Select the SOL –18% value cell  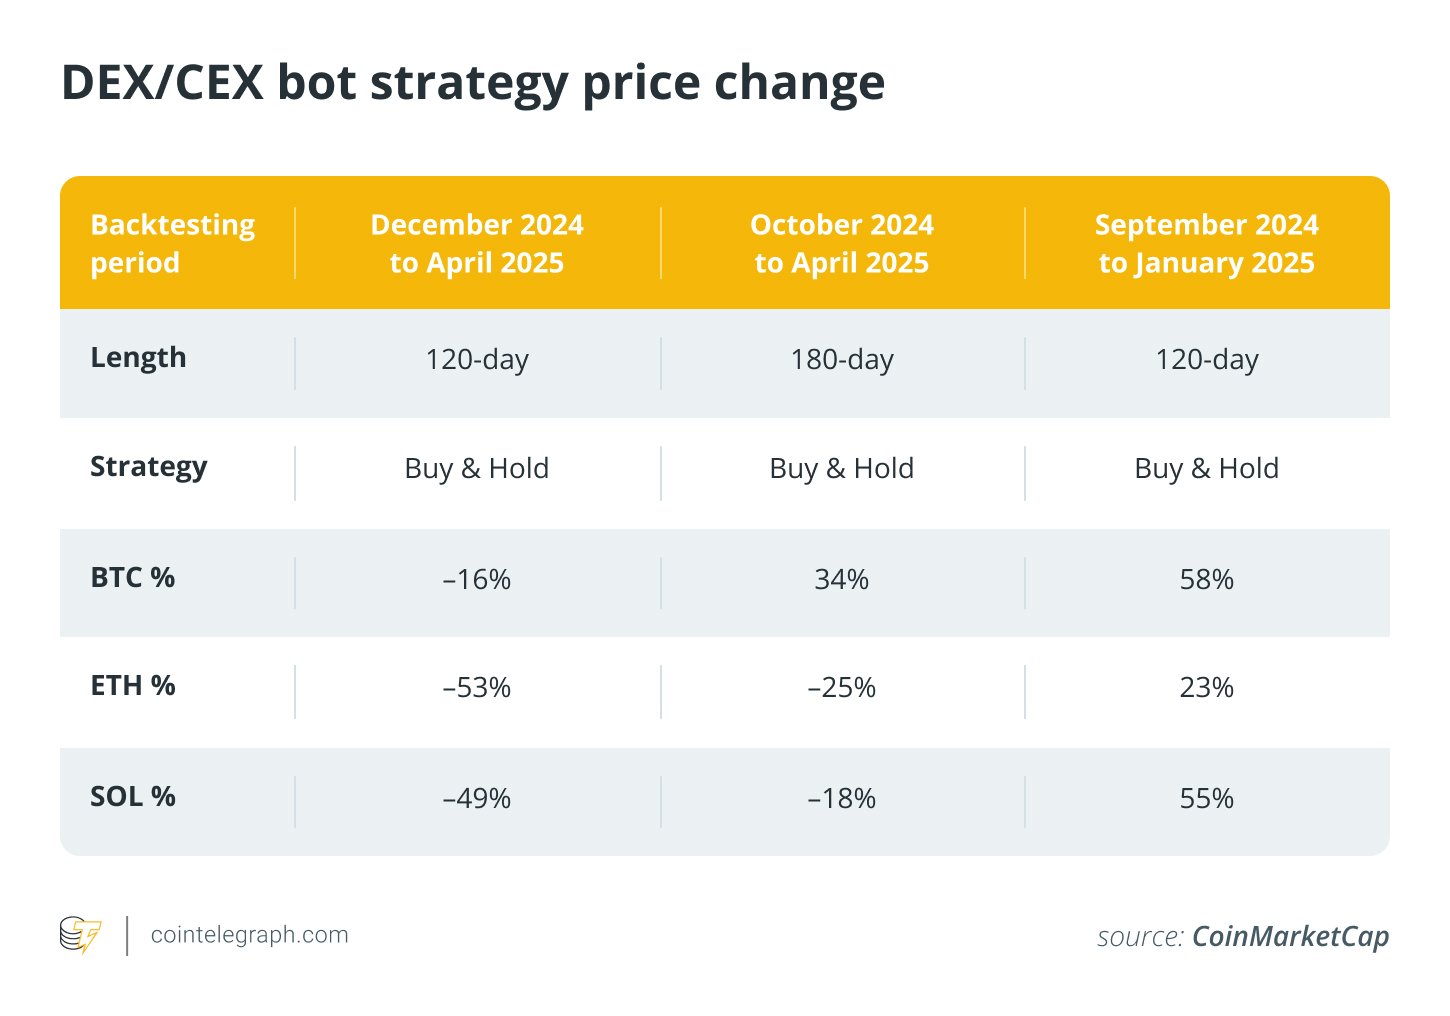[x=842, y=799]
